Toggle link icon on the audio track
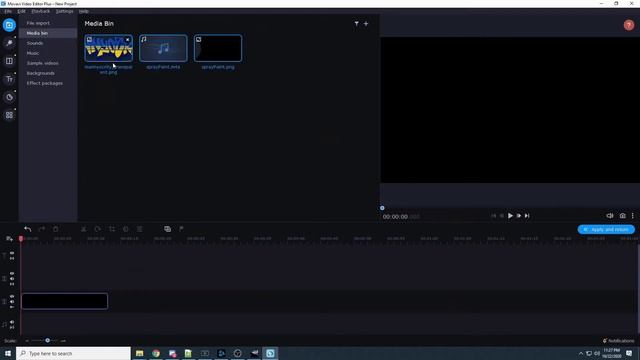640x360 pixels. tap(12, 327)
